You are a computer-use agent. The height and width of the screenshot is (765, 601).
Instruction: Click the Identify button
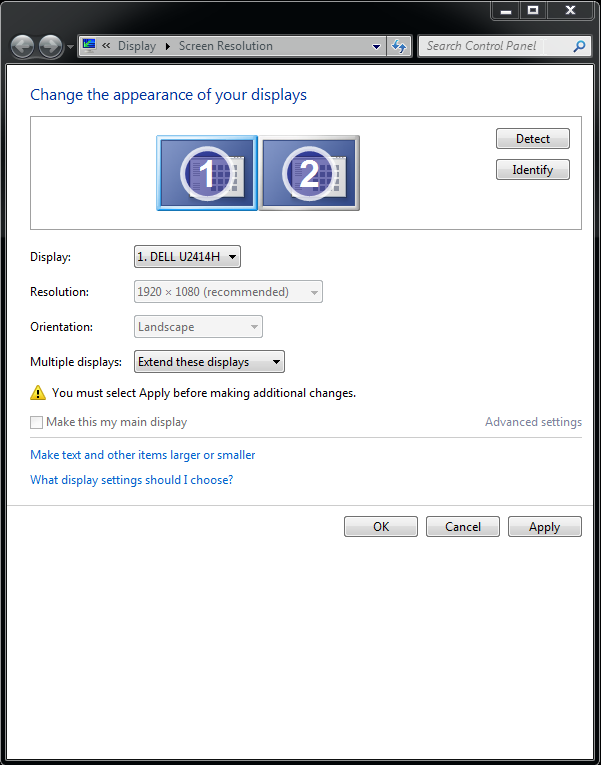point(533,170)
